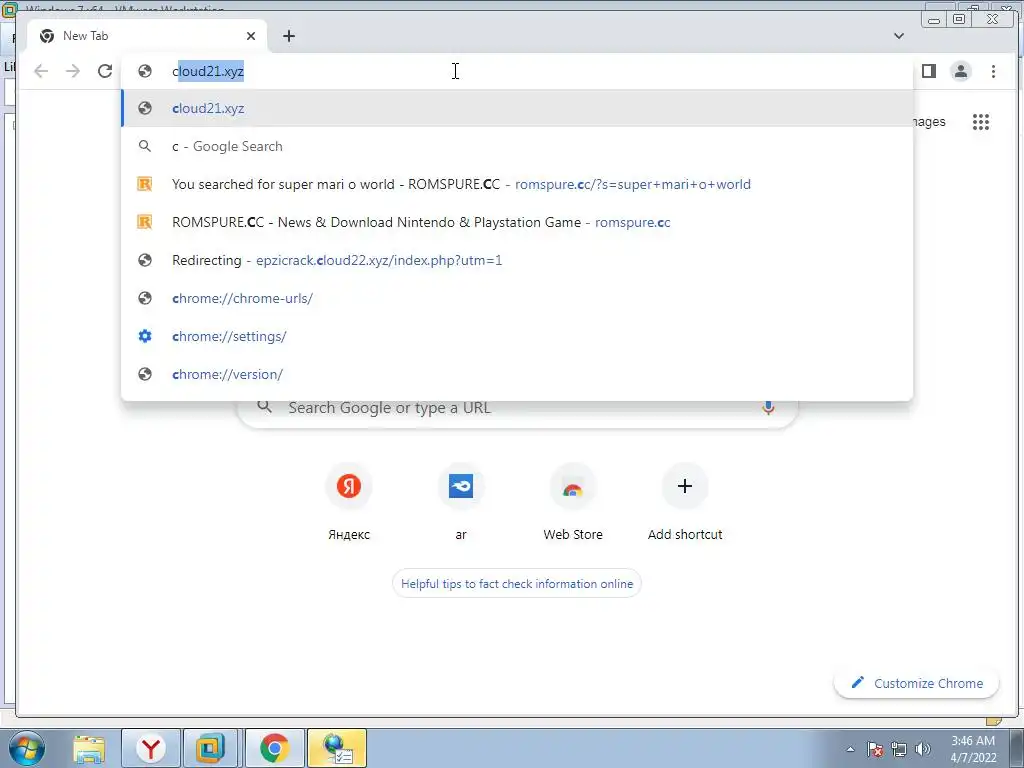Image resolution: width=1024 pixels, height=768 pixels.
Task: Expand the tab search chevron
Action: point(899,36)
